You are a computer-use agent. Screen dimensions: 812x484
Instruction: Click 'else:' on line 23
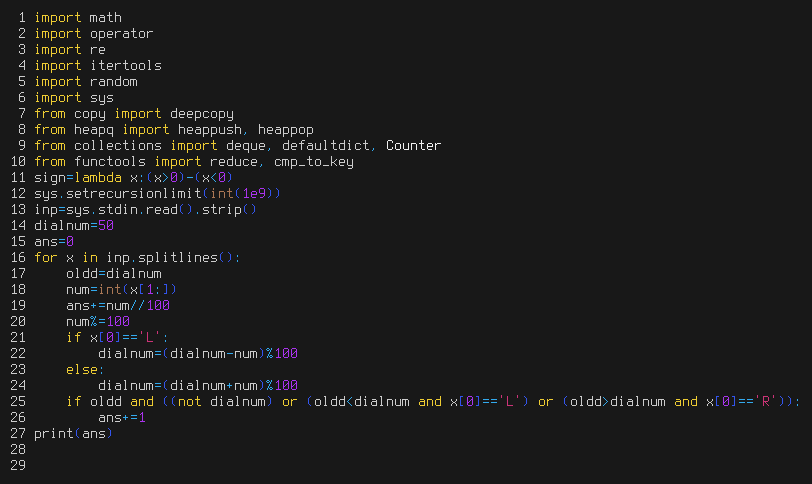pos(85,371)
